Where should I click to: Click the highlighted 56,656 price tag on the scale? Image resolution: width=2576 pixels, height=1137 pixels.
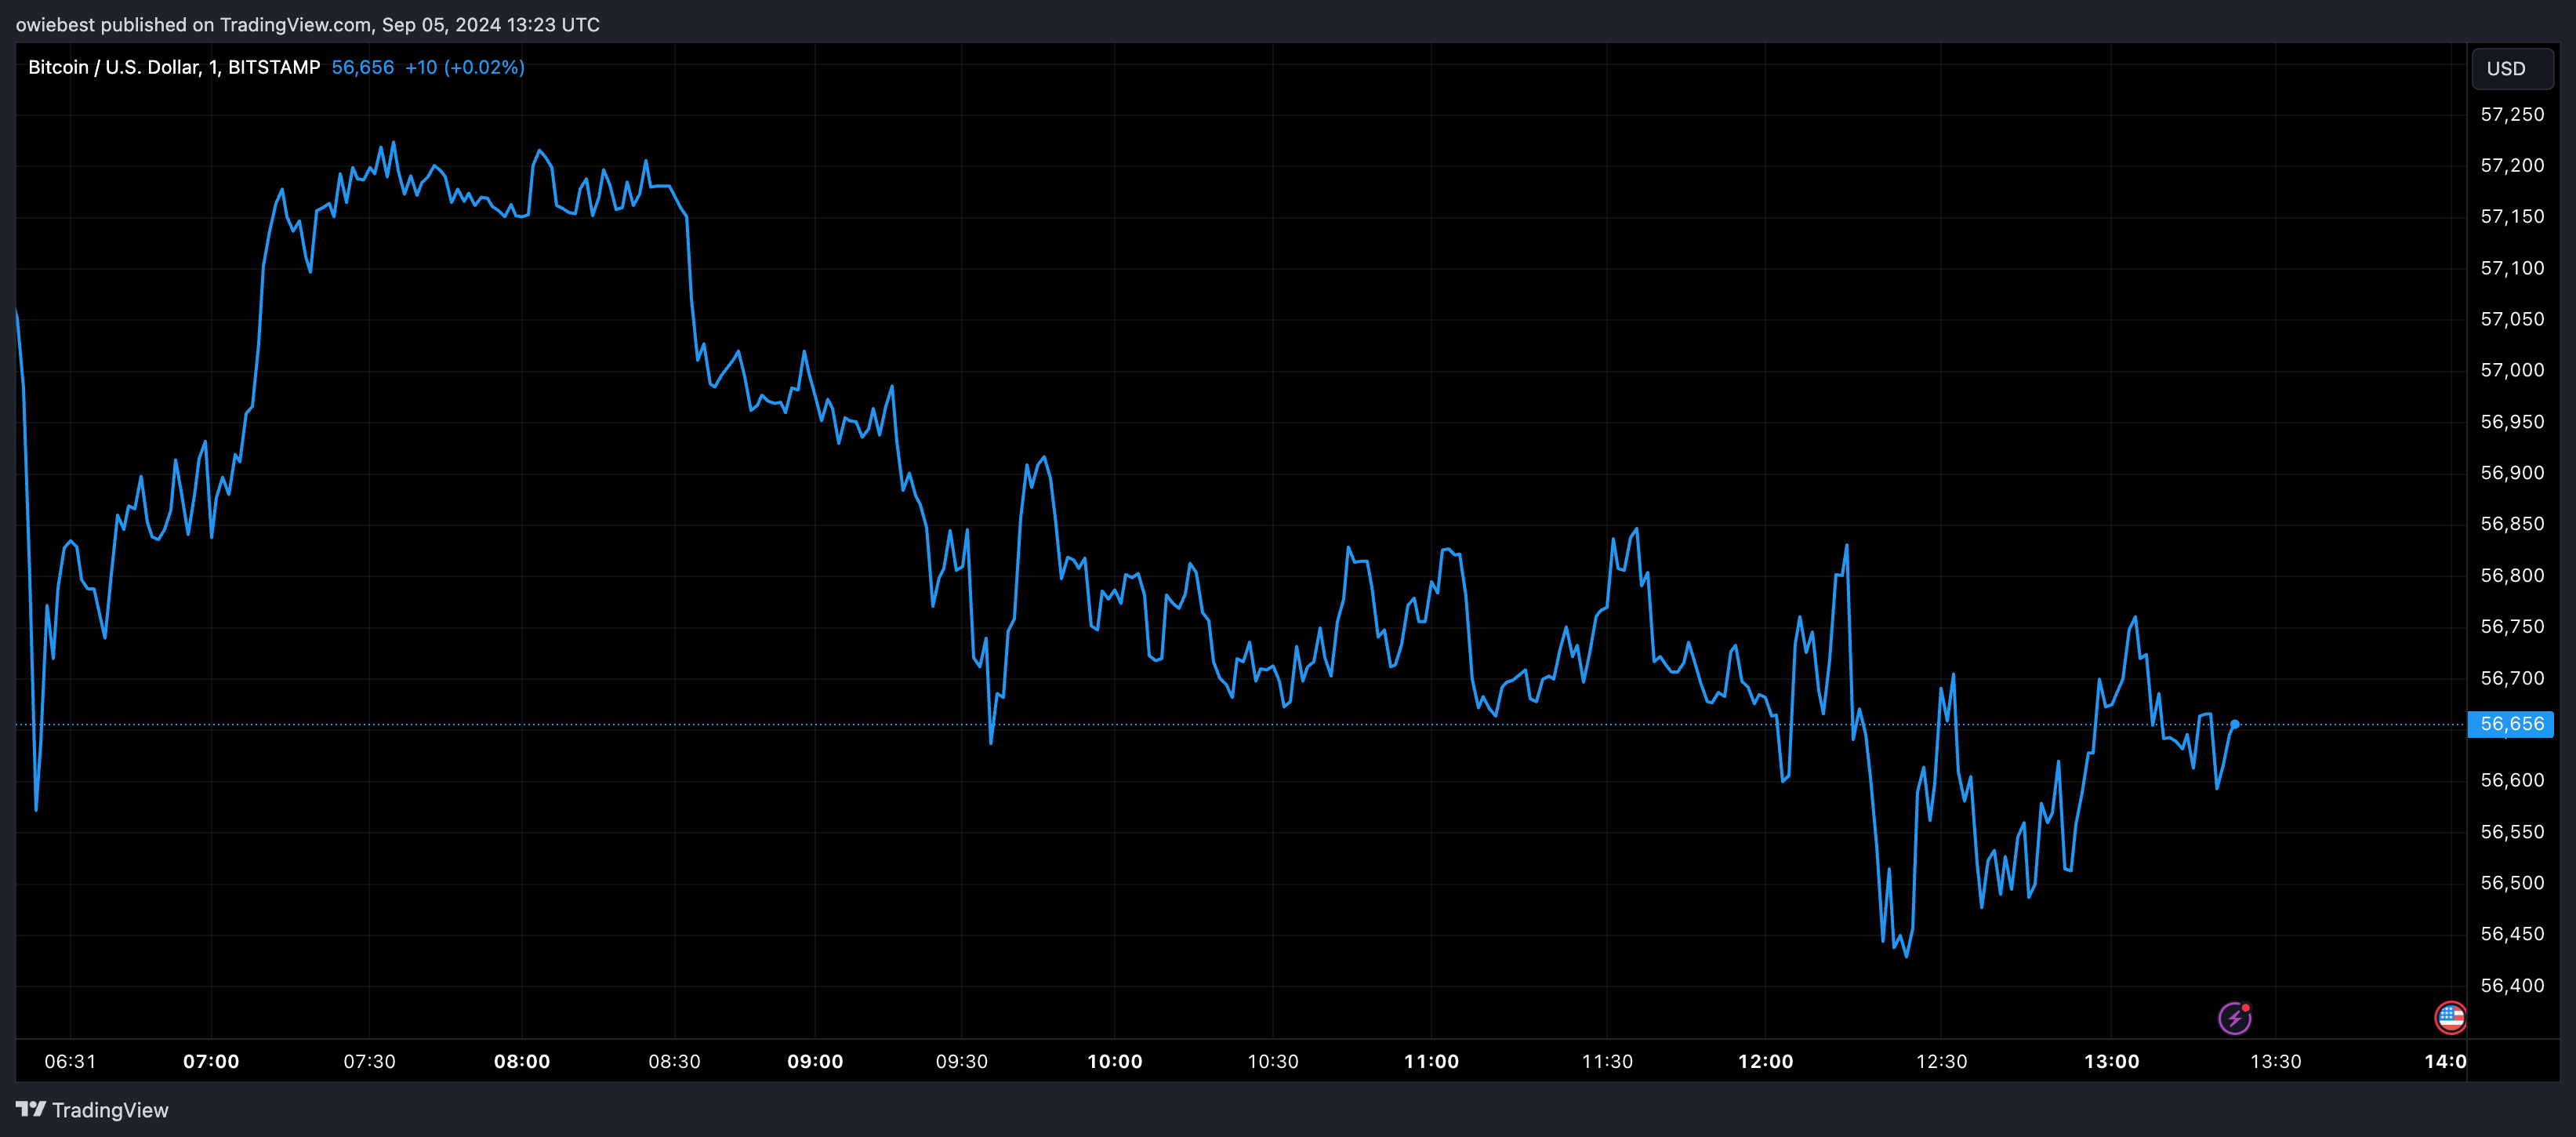coord(2512,725)
